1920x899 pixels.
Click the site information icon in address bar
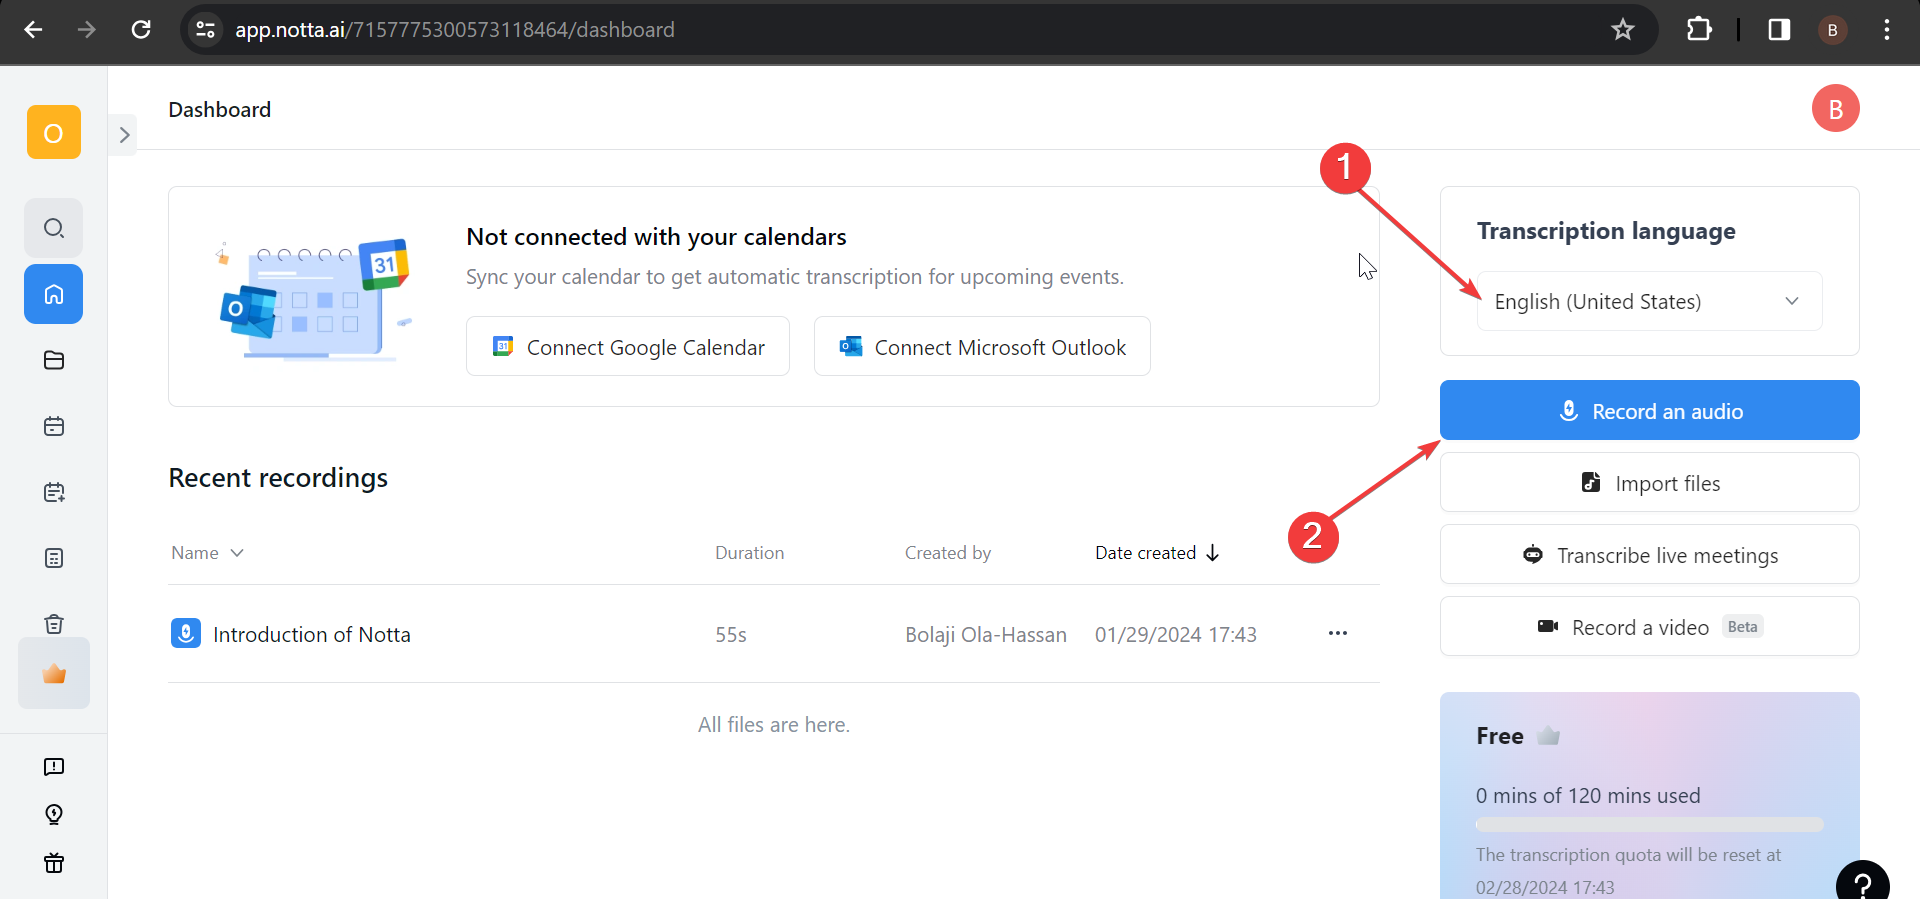[205, 30]
